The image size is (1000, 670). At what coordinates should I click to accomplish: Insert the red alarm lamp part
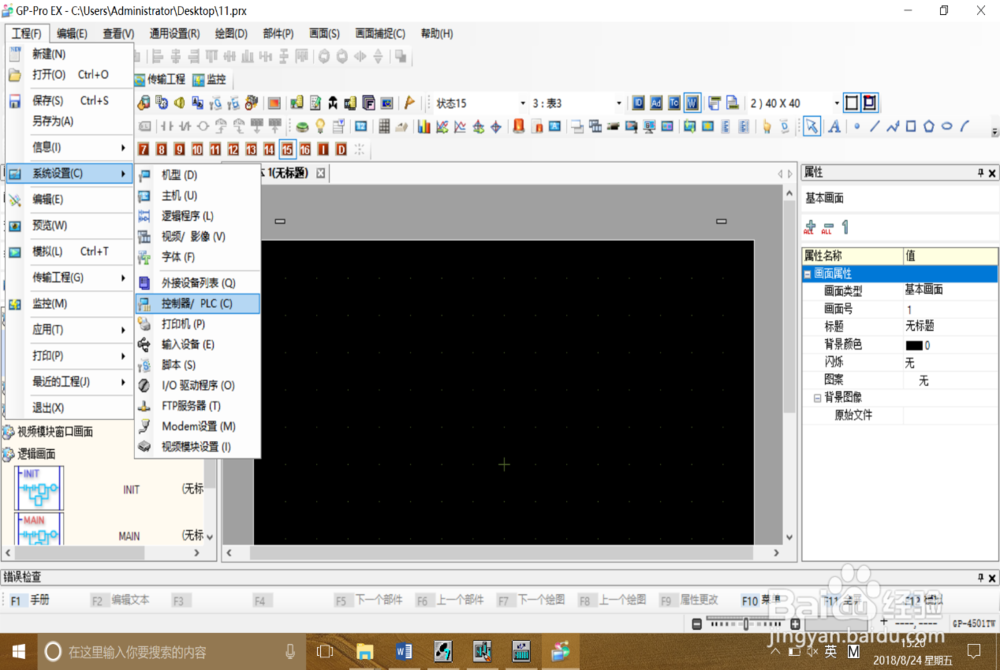[518, 126]
